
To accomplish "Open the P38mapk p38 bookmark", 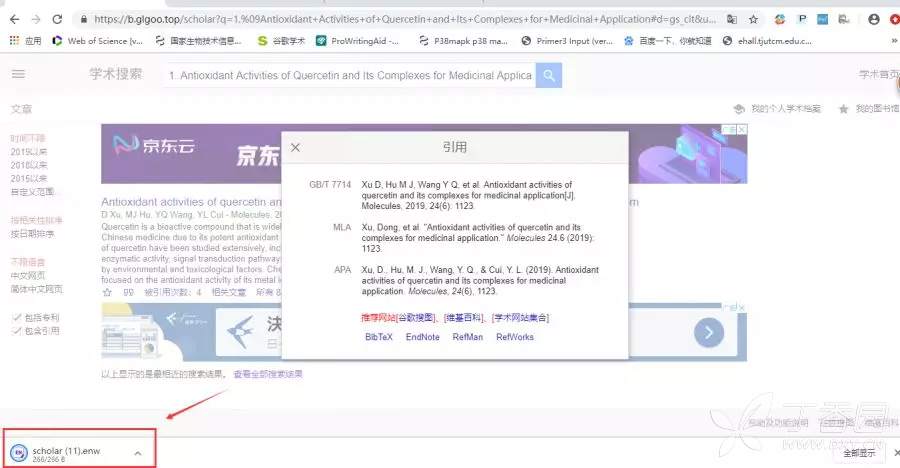I will pos(463,41).
